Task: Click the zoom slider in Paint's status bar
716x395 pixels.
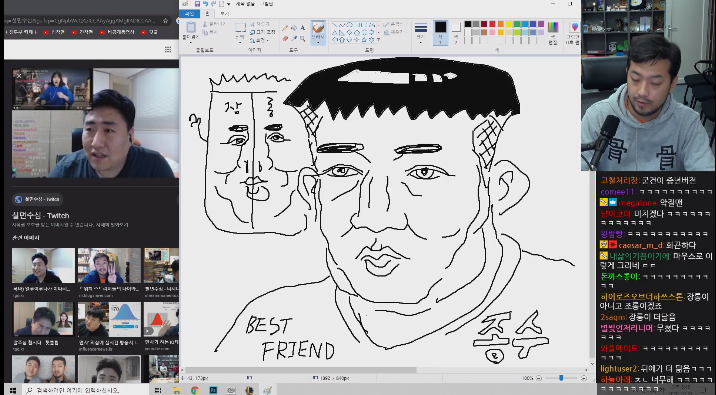Action: (x=561, y=378)
